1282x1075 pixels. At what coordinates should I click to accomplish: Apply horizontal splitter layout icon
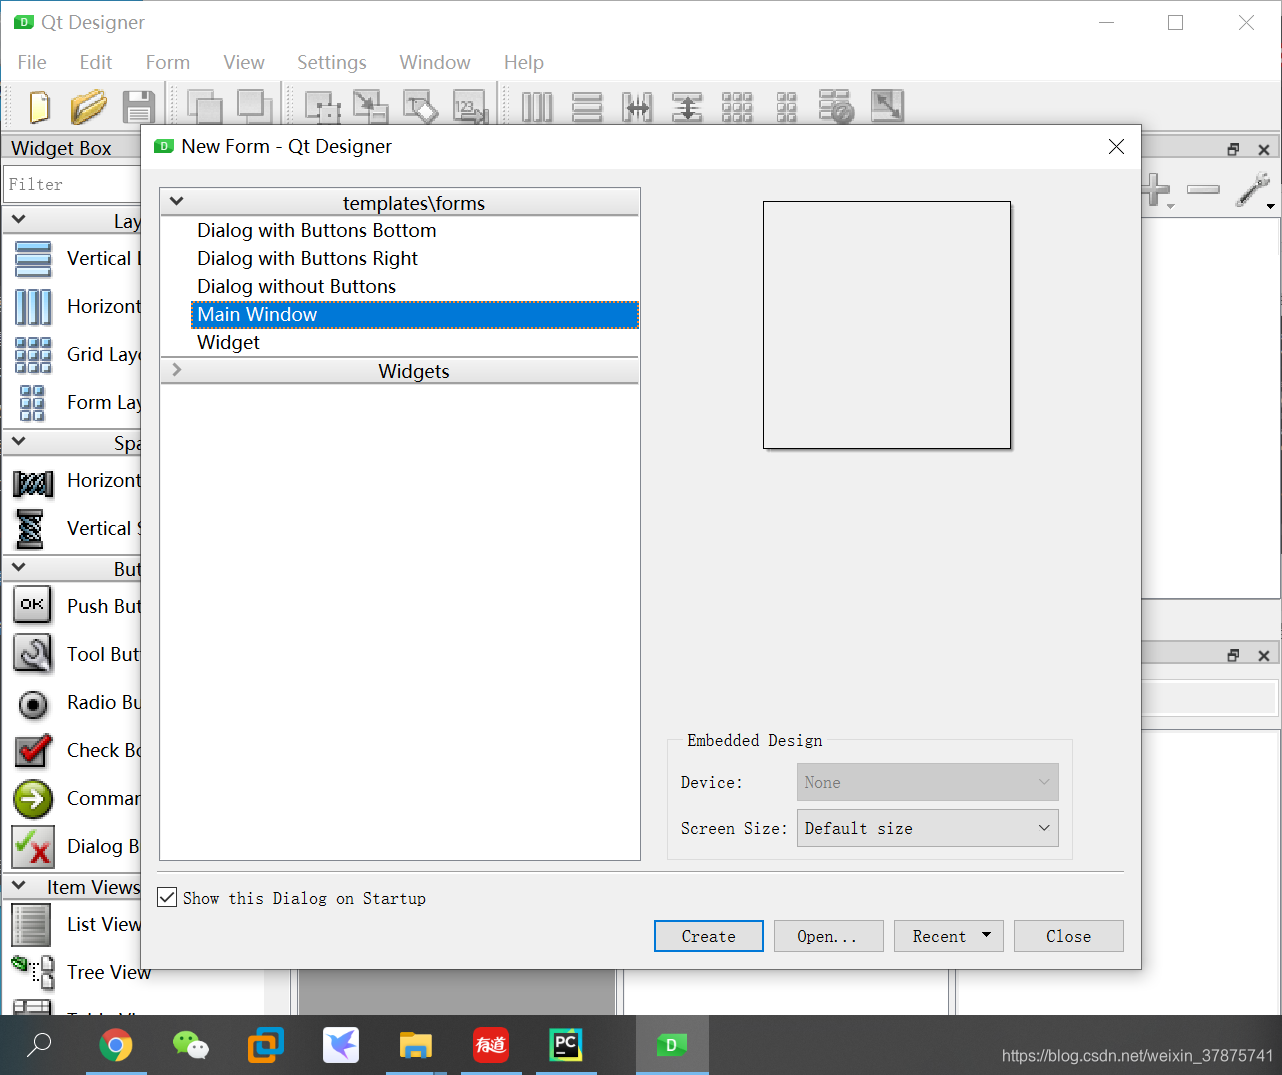[637, 107]
